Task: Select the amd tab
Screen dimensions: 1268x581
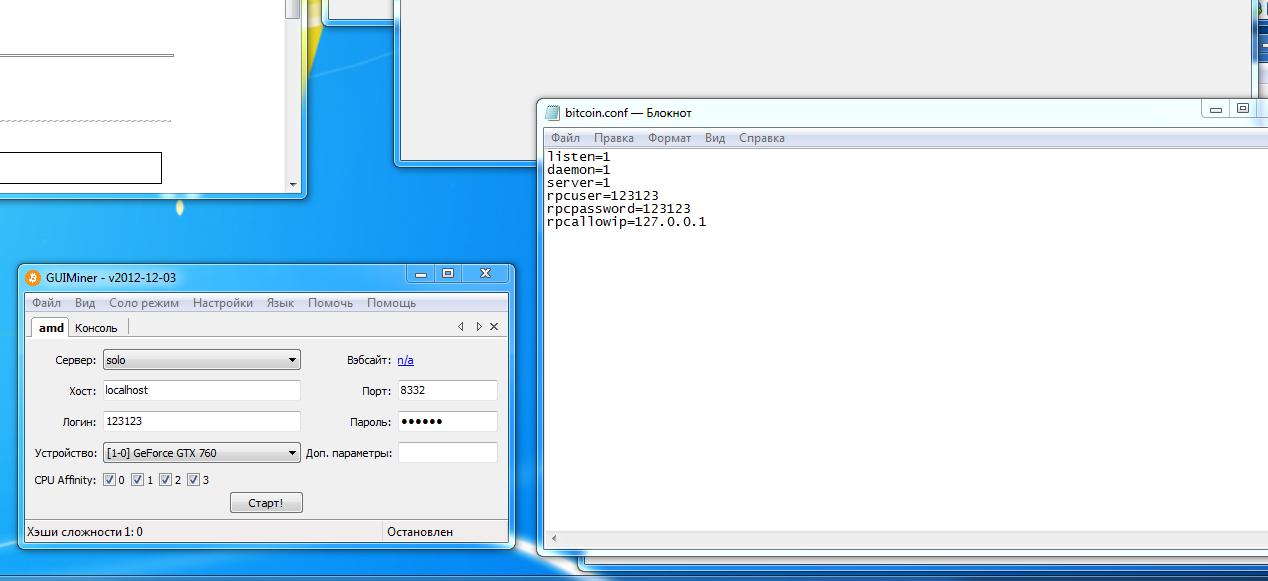Action: pos(51,327)
